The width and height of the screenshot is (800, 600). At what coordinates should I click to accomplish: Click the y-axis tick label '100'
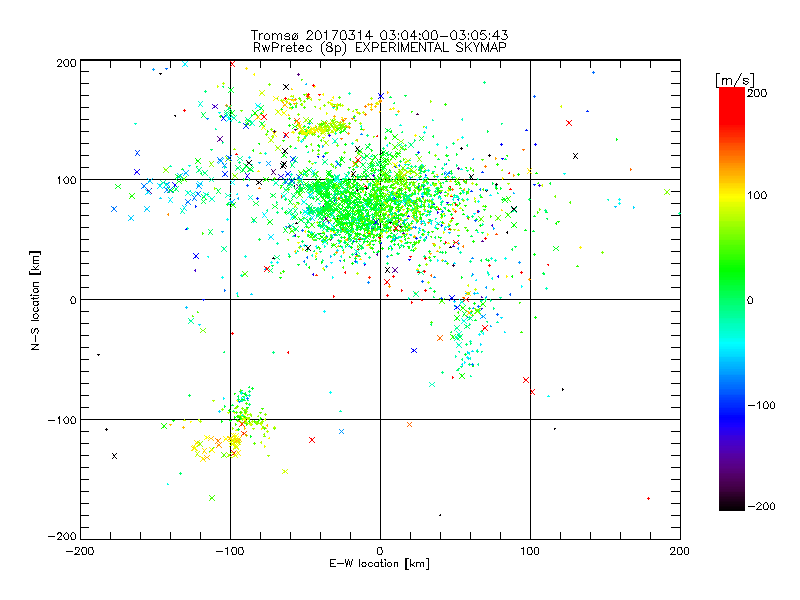(66, 180)
